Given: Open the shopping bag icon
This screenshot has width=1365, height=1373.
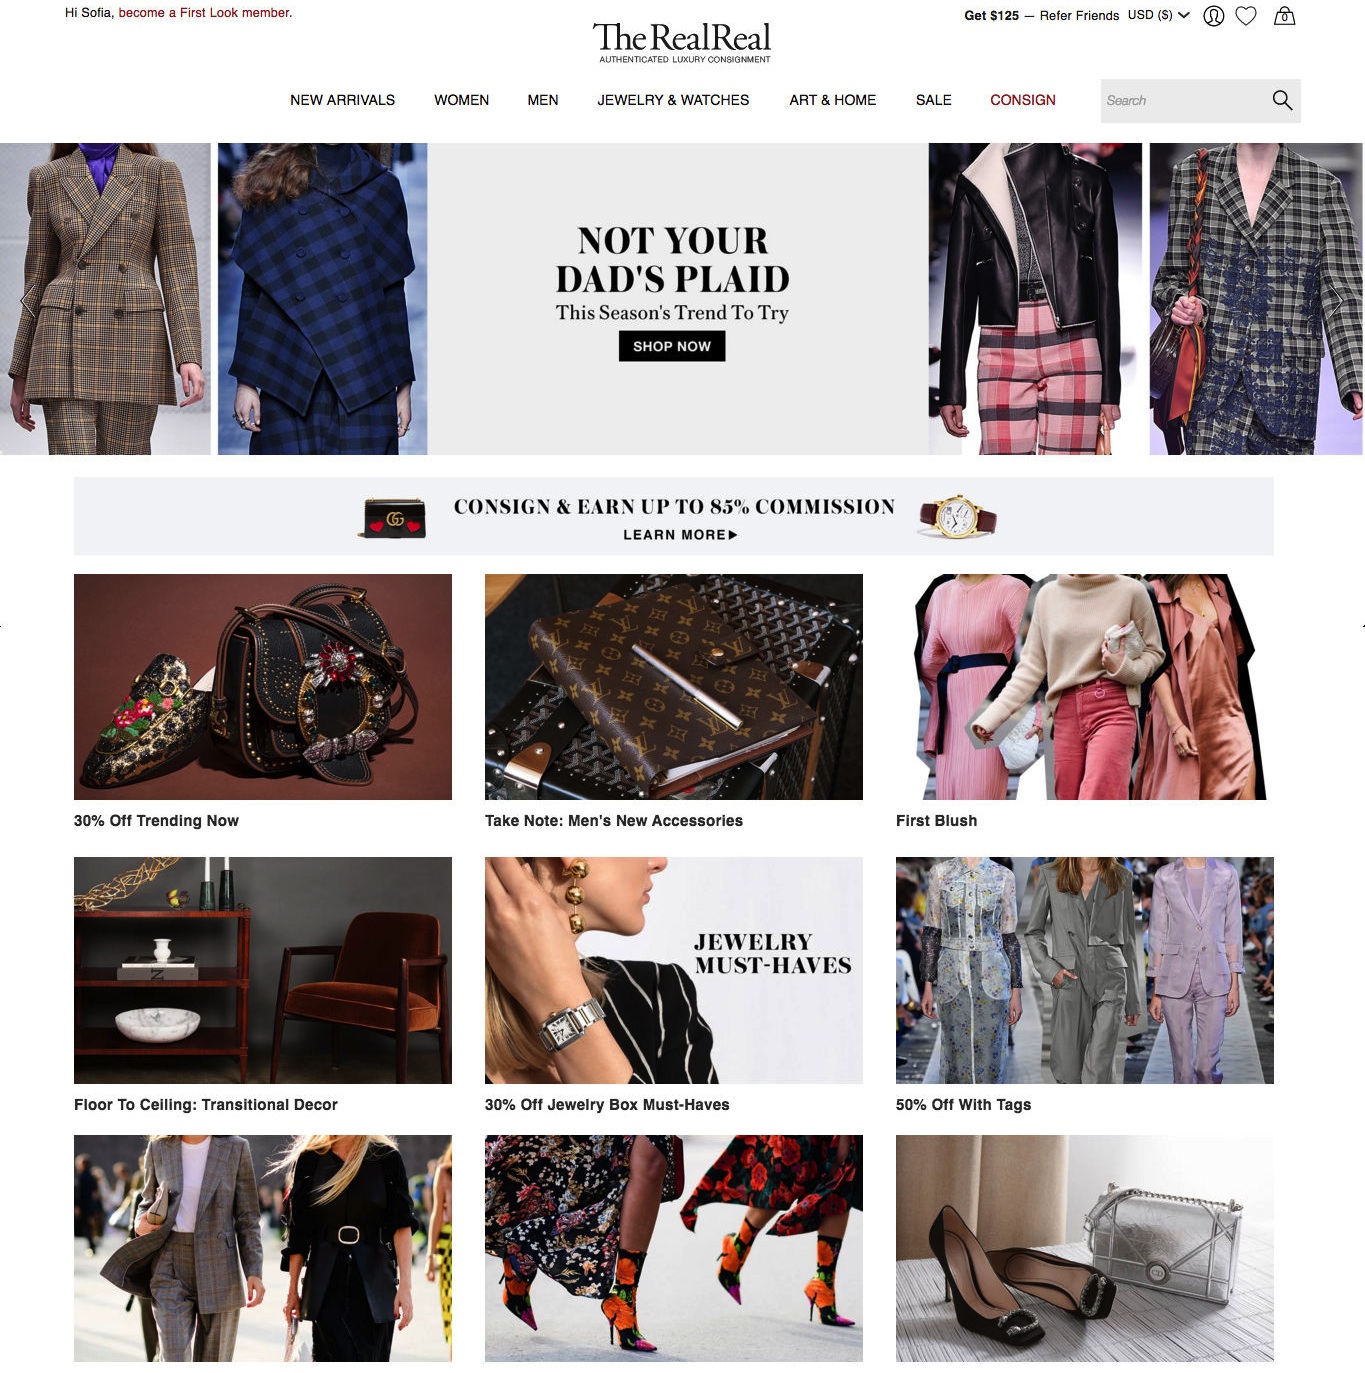Looking at the screenshot, I should point(1284,16).
